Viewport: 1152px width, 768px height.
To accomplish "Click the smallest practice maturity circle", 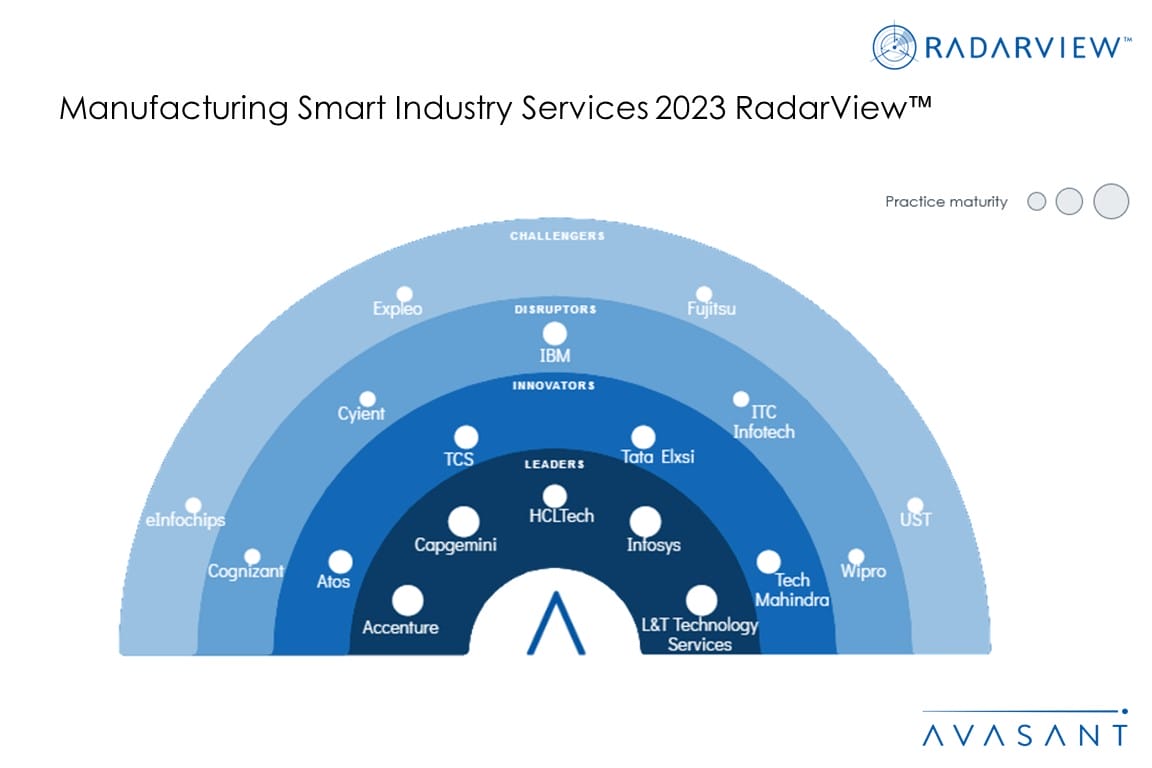I will [1037, 202].
